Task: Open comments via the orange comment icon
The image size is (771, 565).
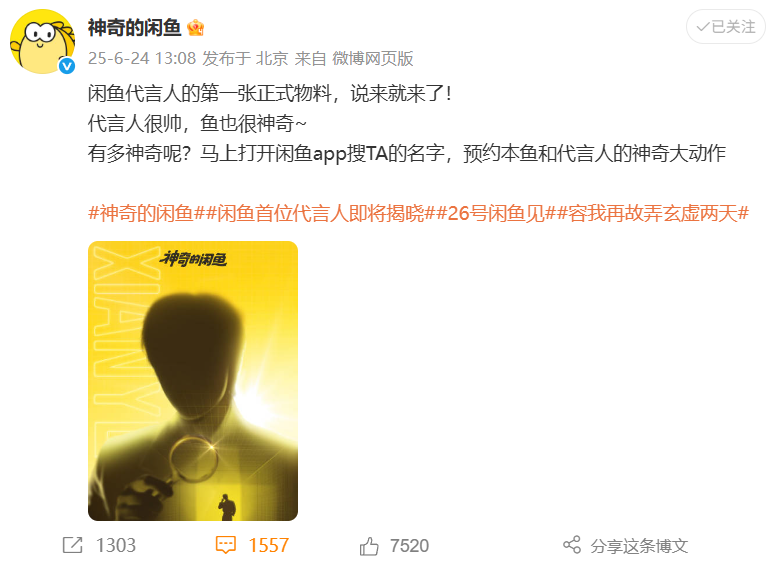Action: point(226,545)
